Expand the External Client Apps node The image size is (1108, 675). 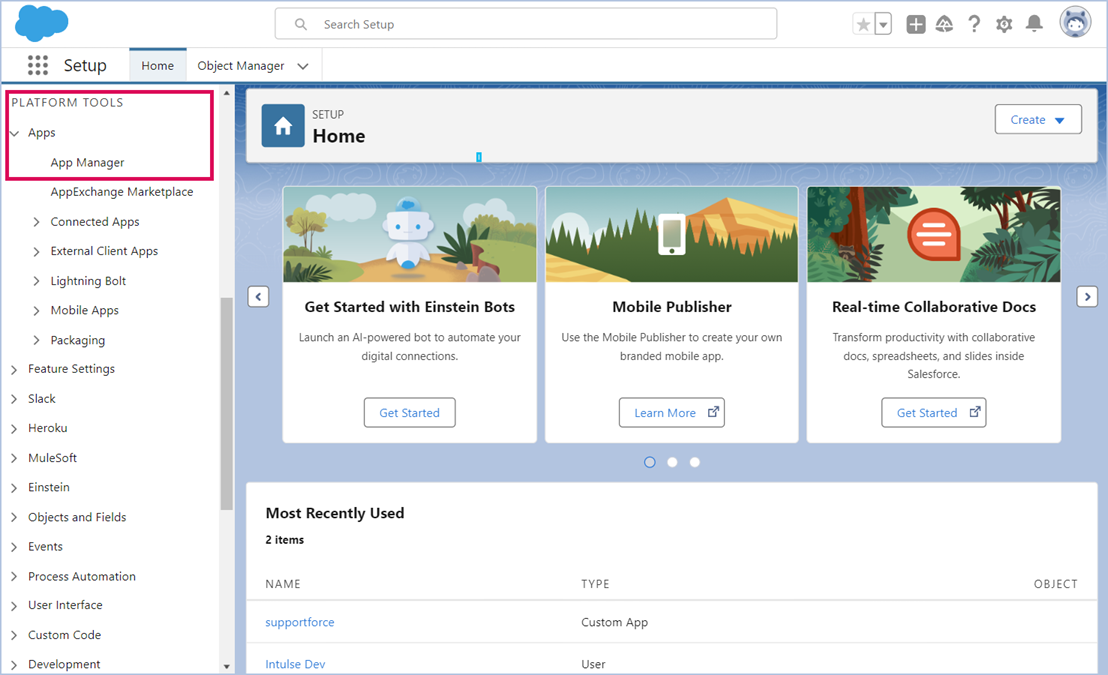[x=36, y=252]
